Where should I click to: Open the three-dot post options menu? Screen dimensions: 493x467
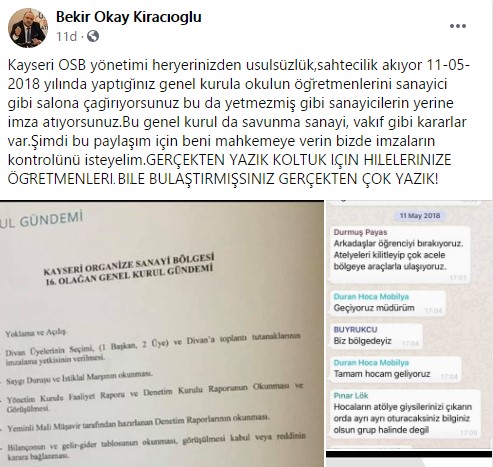coord(458,26)
